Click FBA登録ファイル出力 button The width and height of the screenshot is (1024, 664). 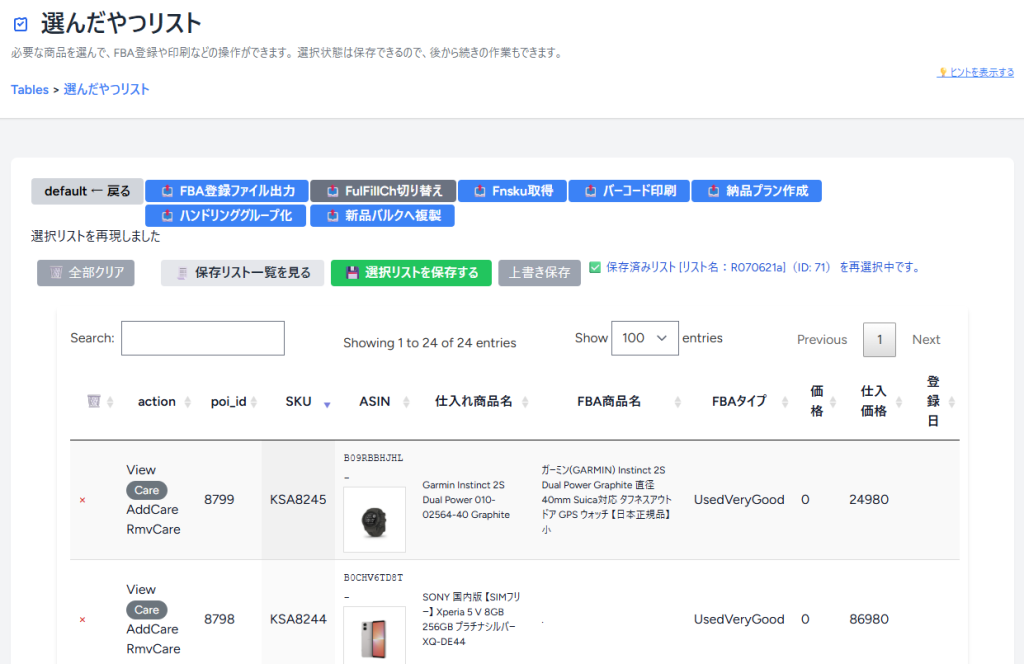pos(225,191)
